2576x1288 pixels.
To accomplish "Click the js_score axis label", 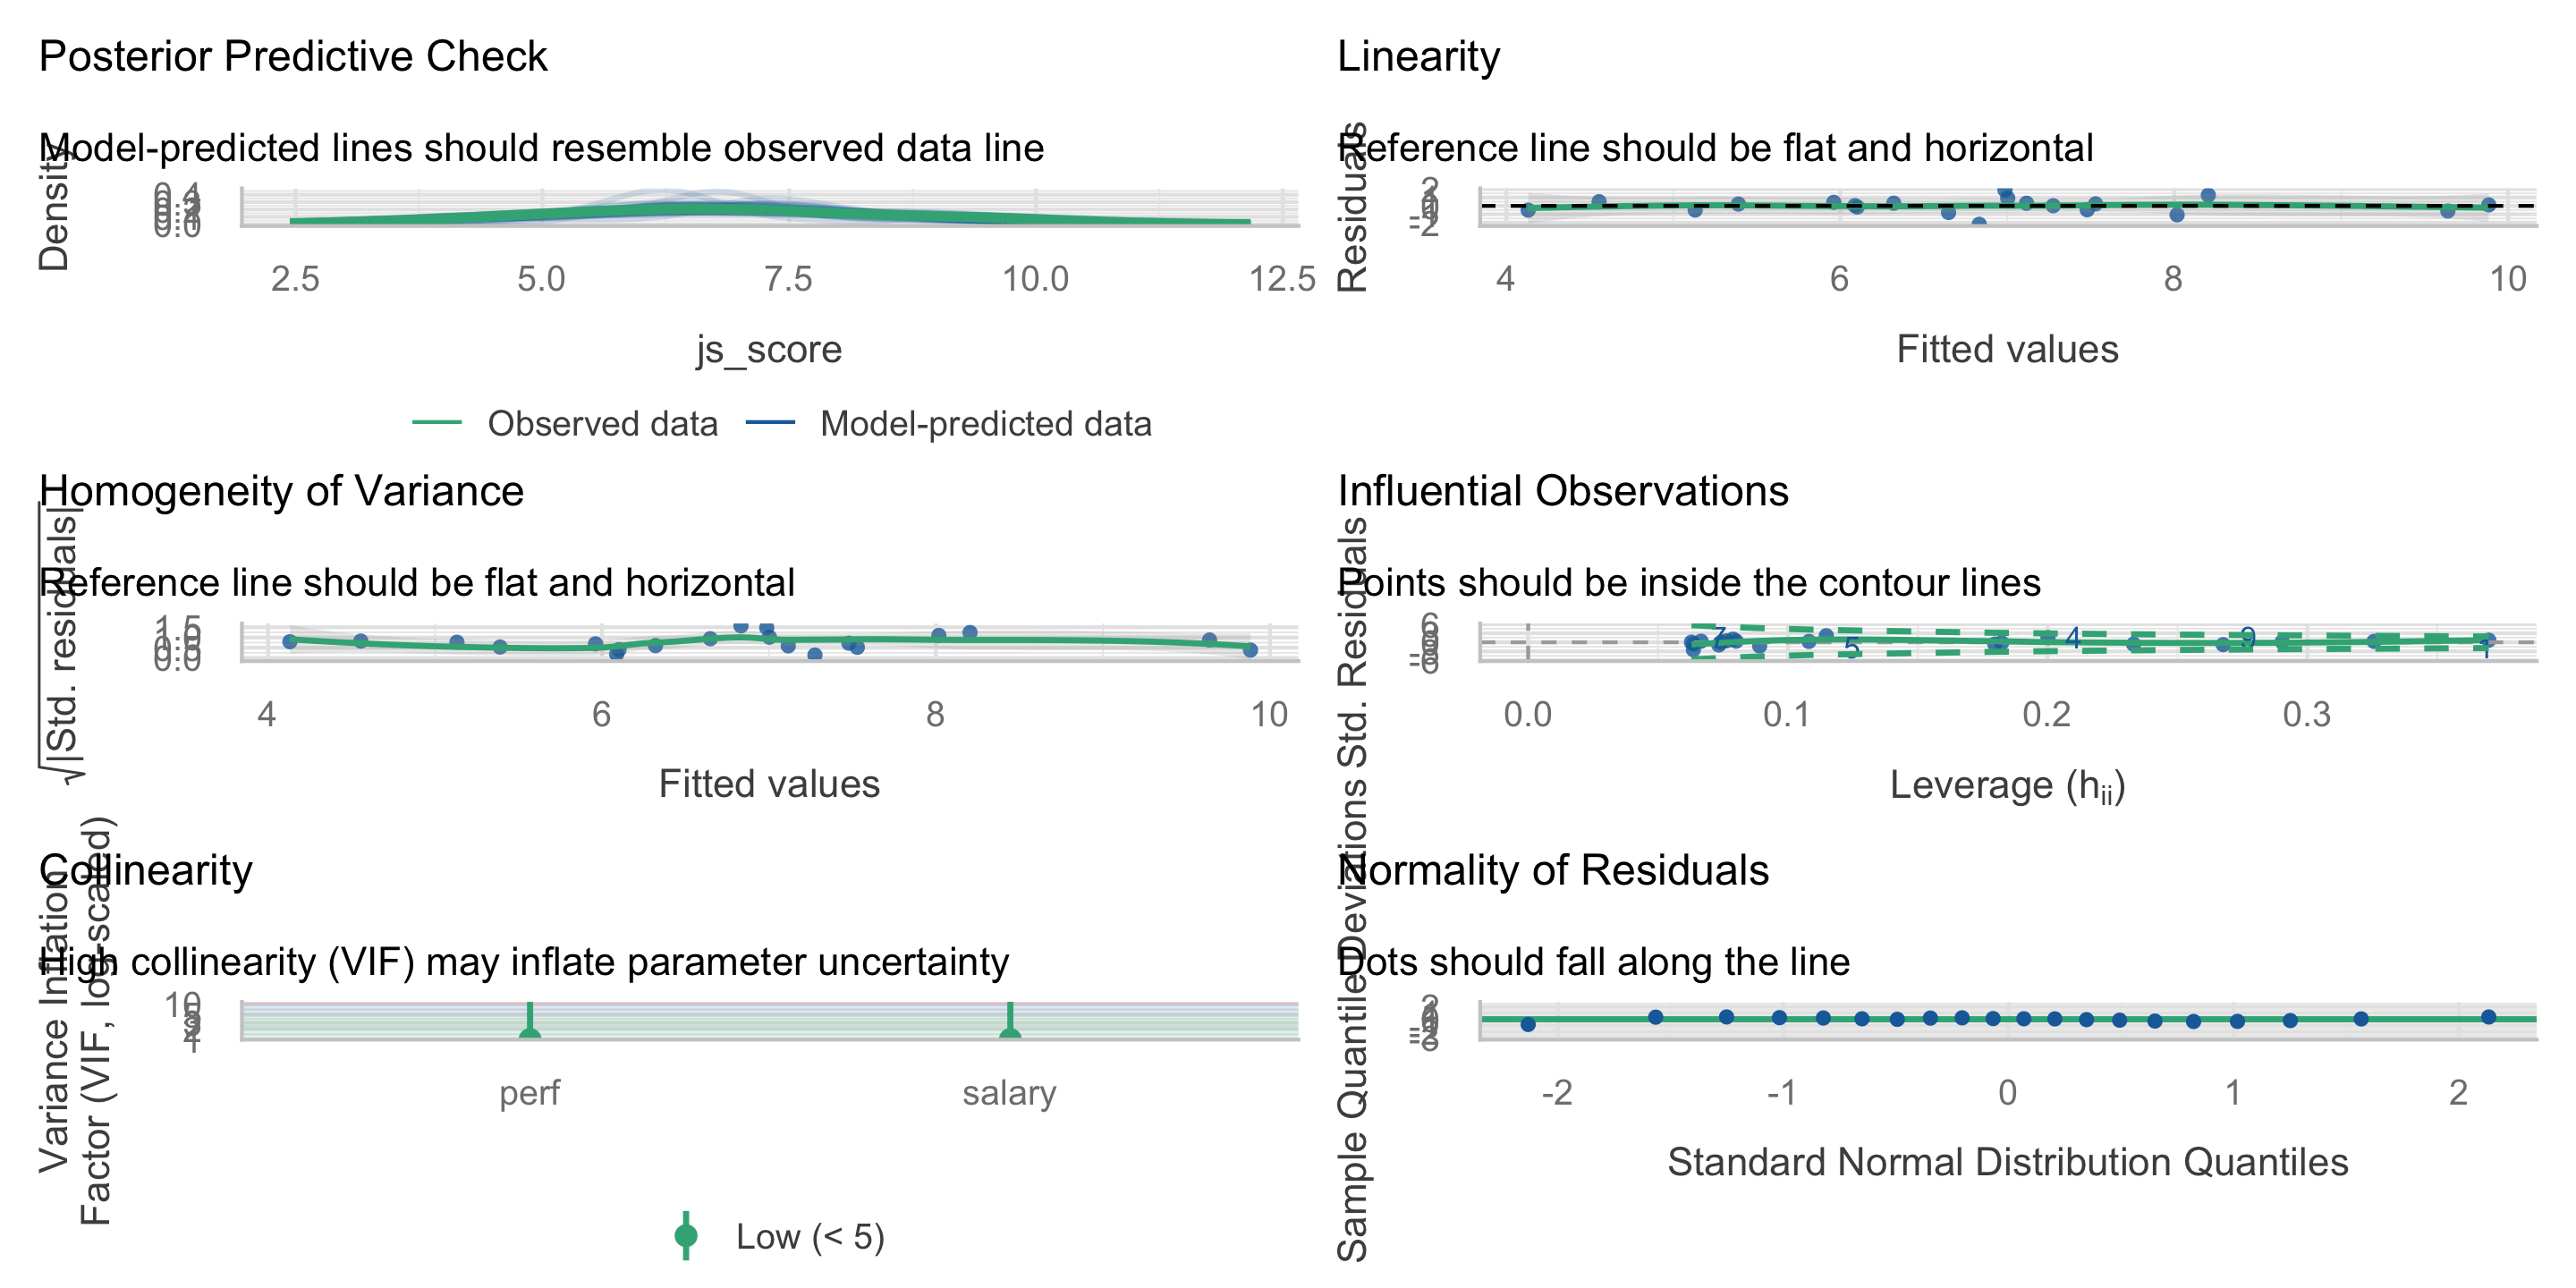I will point(769,349).
